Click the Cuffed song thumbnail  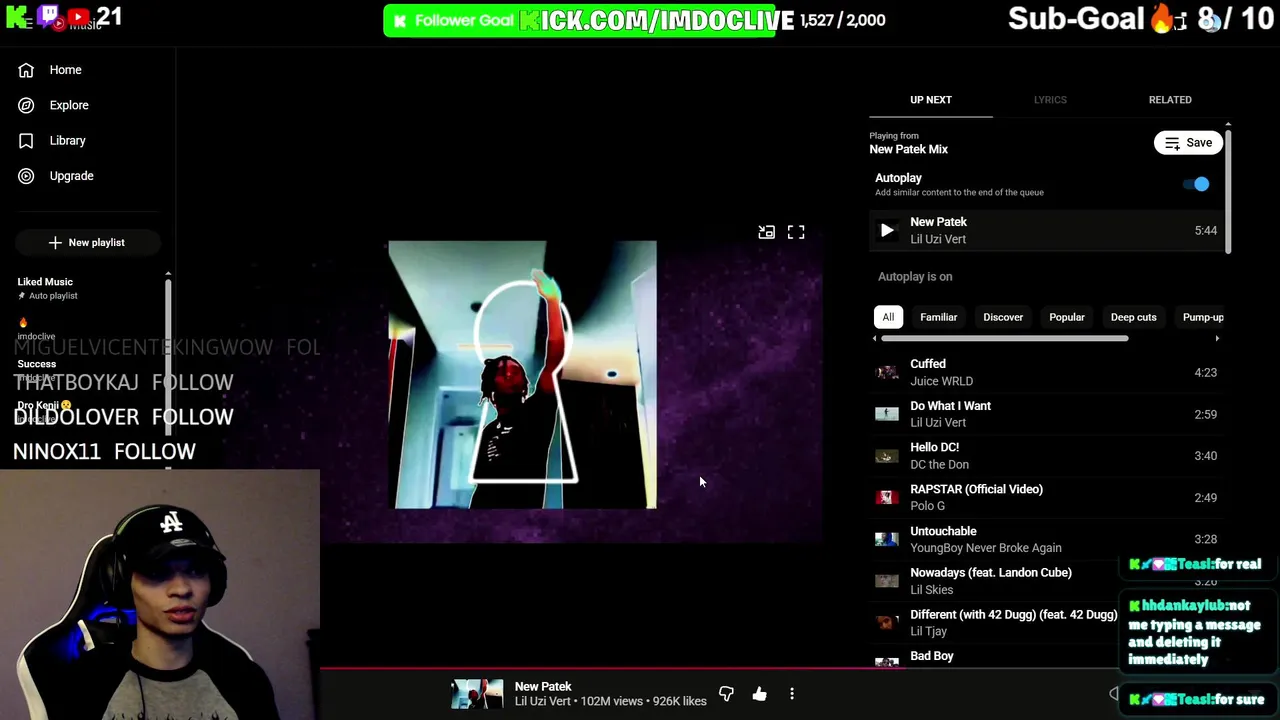[887, 372]
